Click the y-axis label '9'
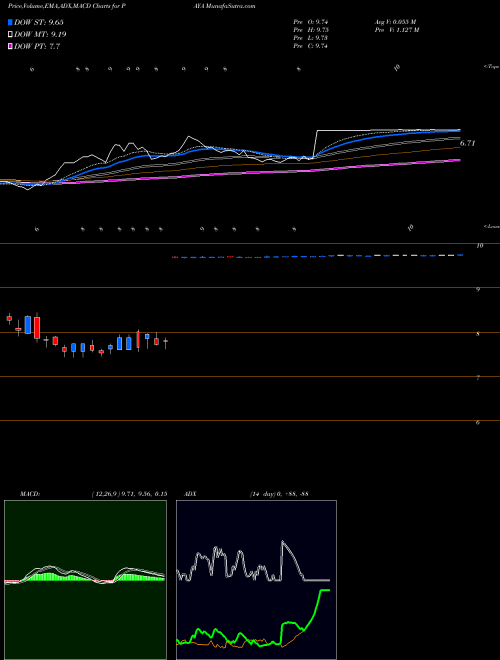This screenshot has height=660, width=500. pos(478,290)
